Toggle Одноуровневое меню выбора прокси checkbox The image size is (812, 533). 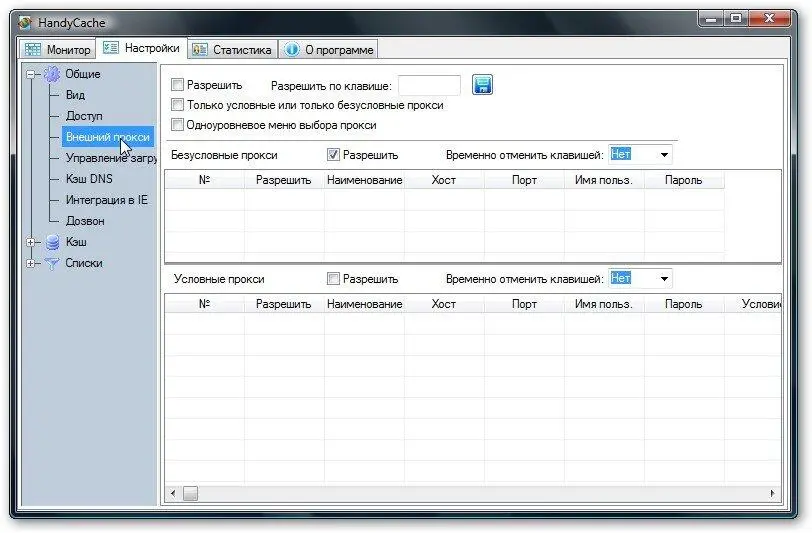pos(178,125)
